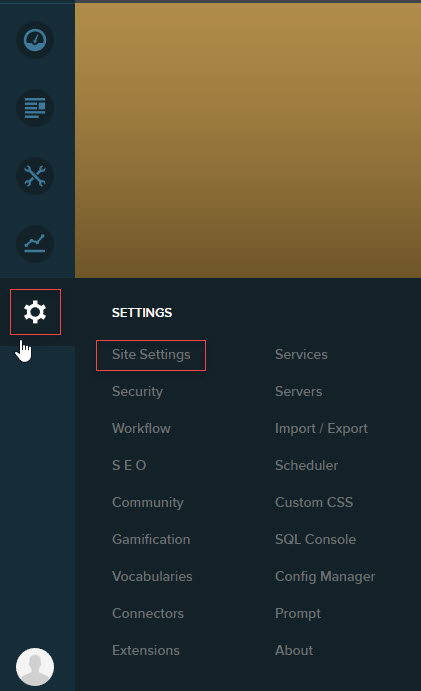The image size is (421, 691).
Task: Open the SQL Console
Action: [315, 539]
